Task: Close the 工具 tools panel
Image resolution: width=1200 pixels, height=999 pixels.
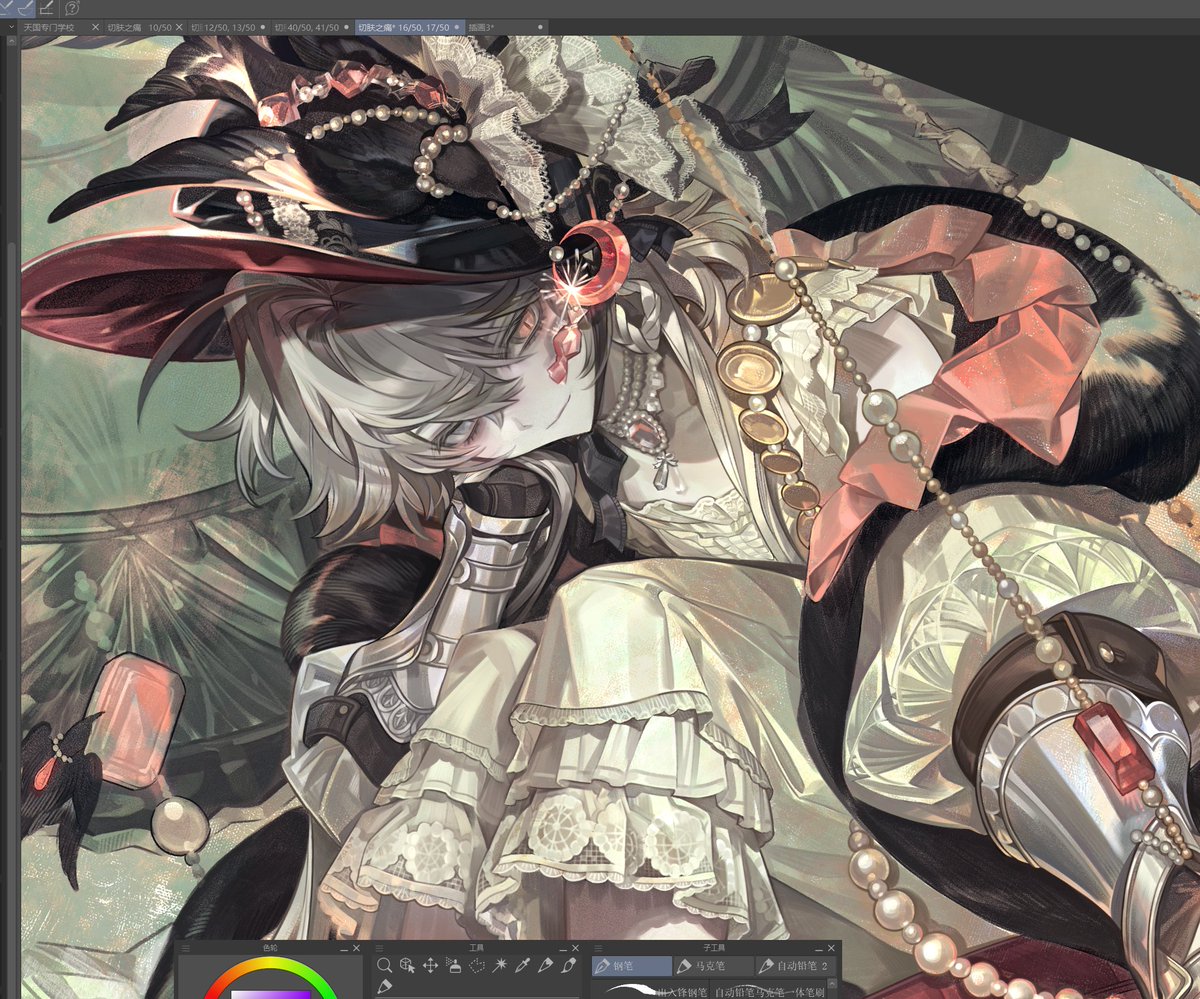Action: (575, 947)
